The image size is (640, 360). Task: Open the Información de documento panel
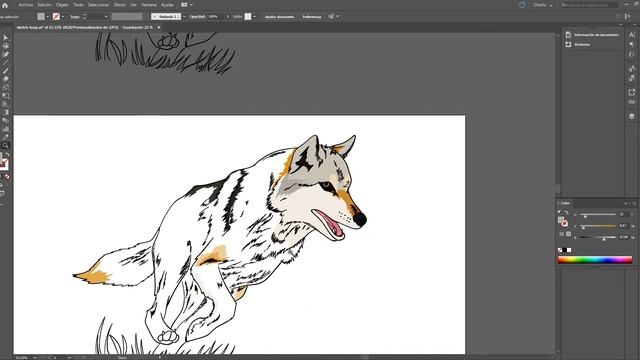(592, 35)
